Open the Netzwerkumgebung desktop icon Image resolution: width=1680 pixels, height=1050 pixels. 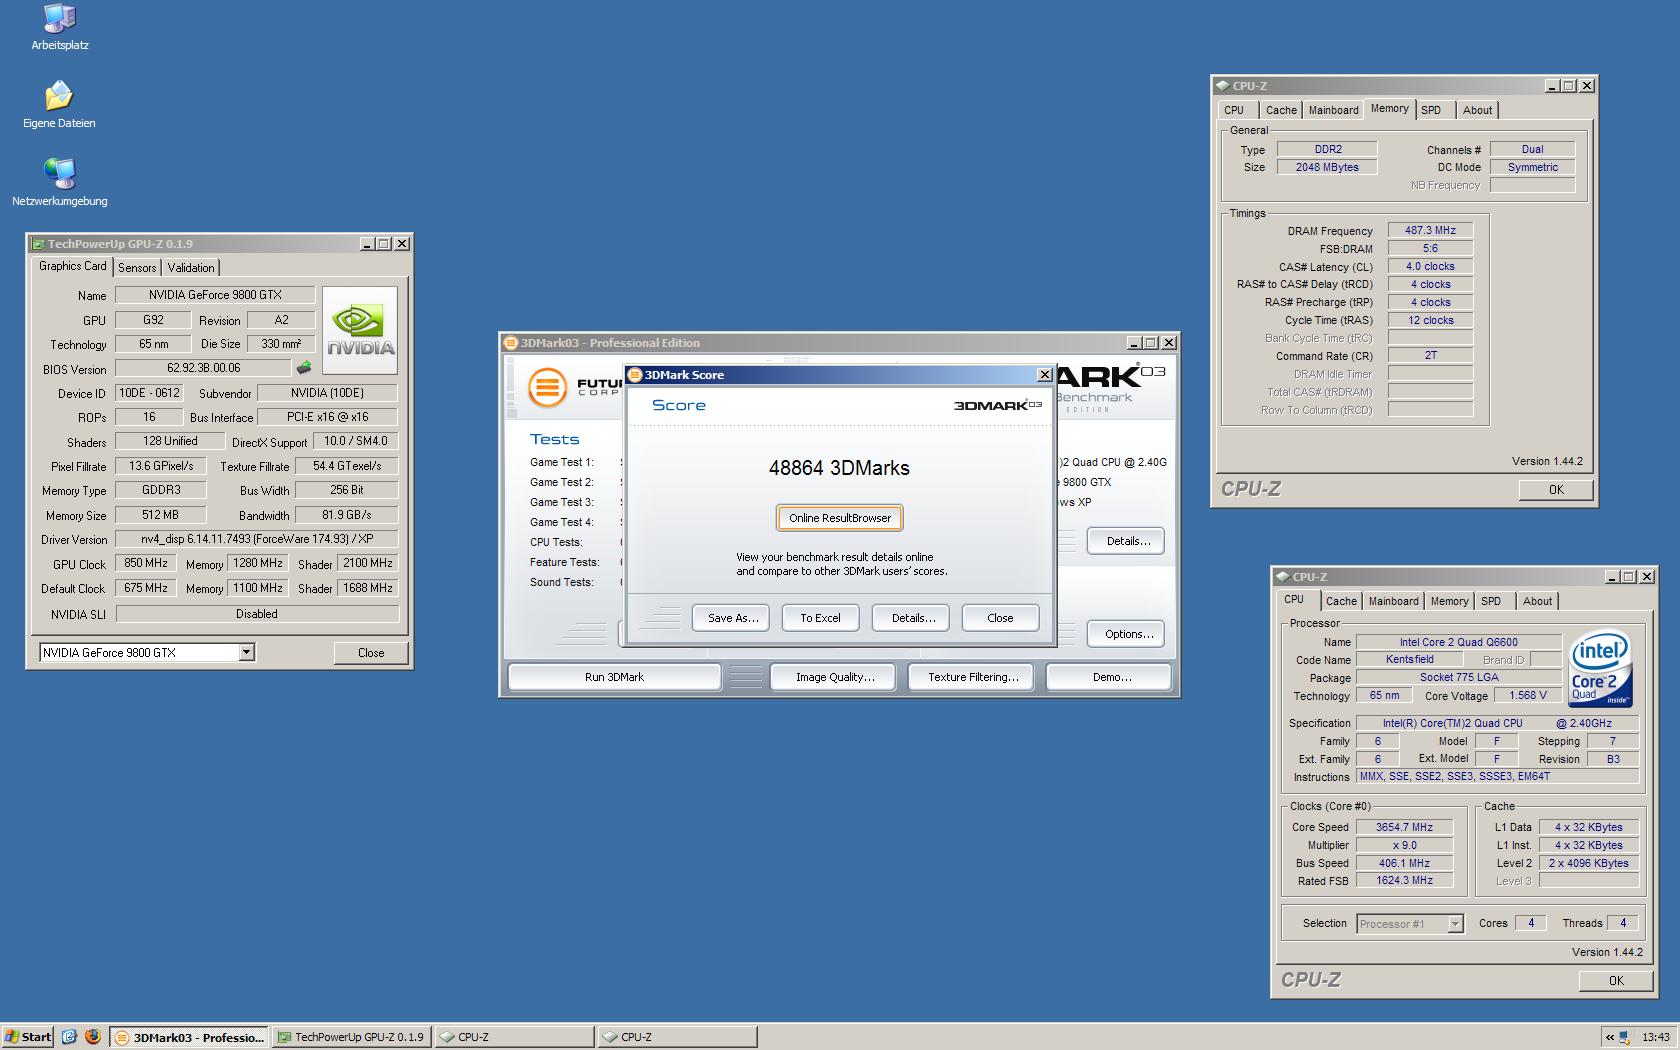(x=59, y=182)
